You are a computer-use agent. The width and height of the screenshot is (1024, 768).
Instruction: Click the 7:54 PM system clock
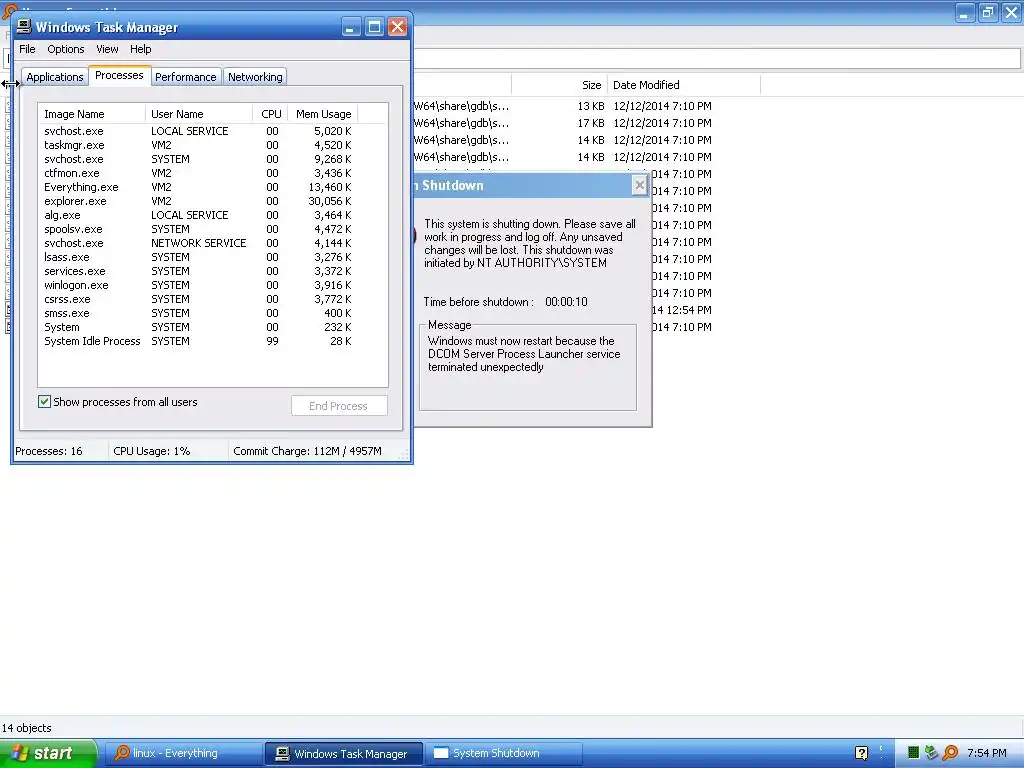coord(987,754)
